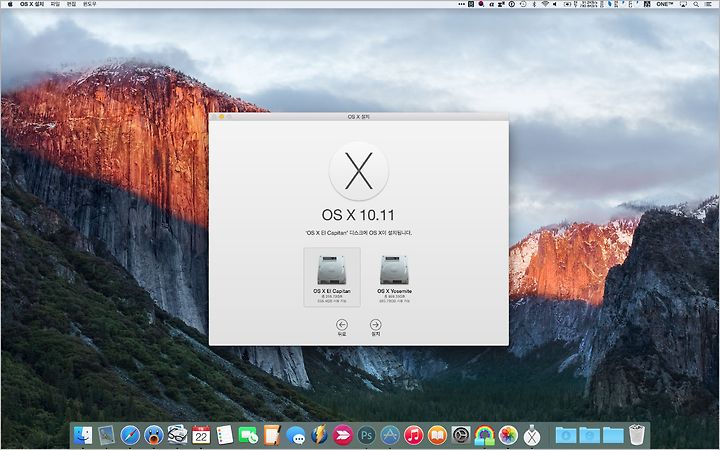Open Calendar showing 22 in the Dock
Image resolution: width=720 pixels, height=450 pixels.
click(x=201, y=435)
